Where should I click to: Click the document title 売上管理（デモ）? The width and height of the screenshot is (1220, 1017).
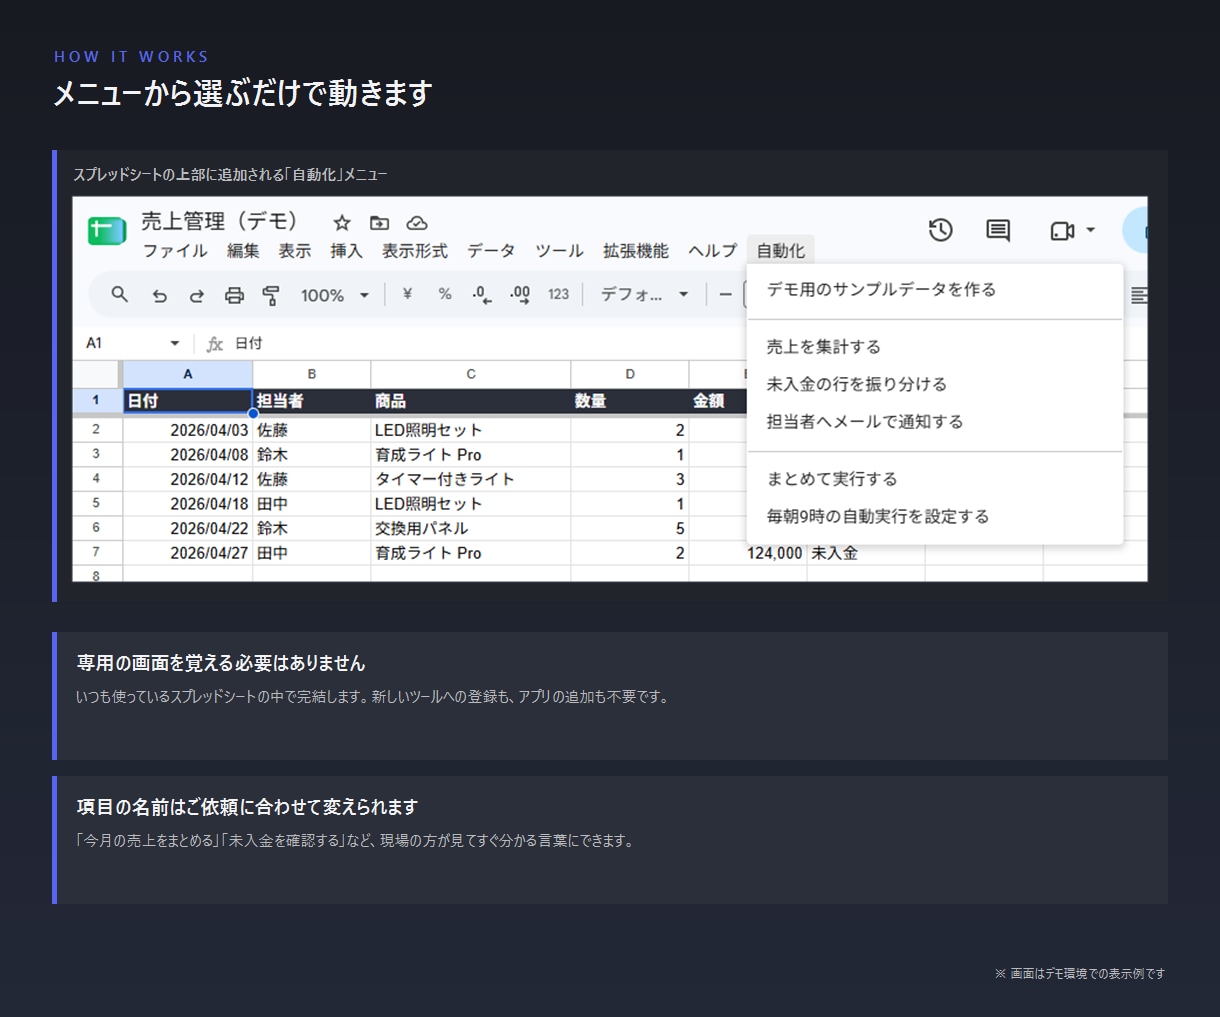[x=219, y=221]
